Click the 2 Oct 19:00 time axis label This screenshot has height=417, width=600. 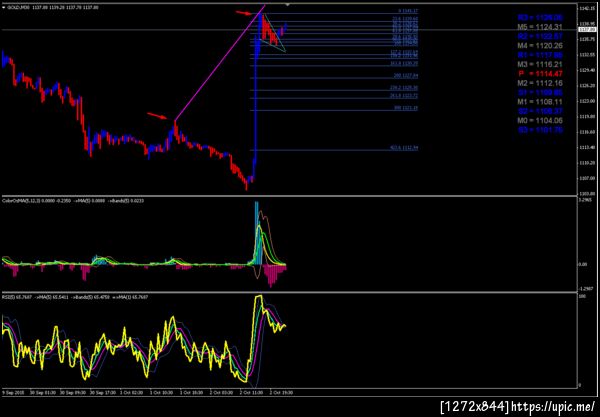(x=281, y=393)
